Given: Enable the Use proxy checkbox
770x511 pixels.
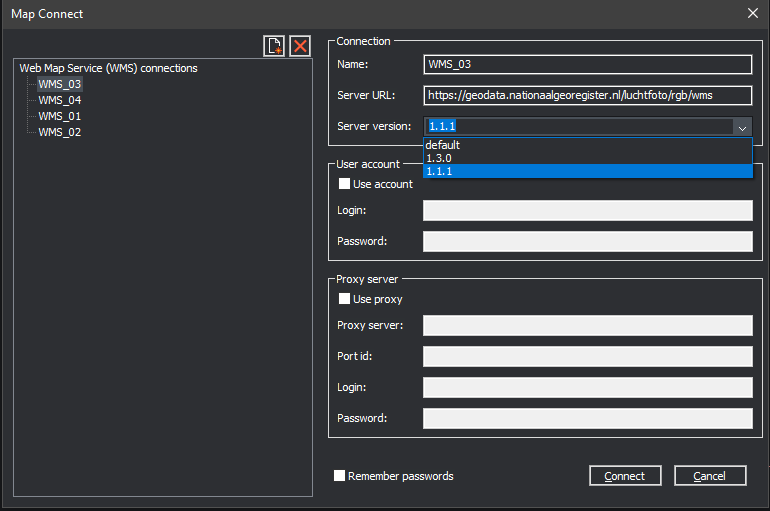Looking at the screenshot, I should tap(345, 299).
